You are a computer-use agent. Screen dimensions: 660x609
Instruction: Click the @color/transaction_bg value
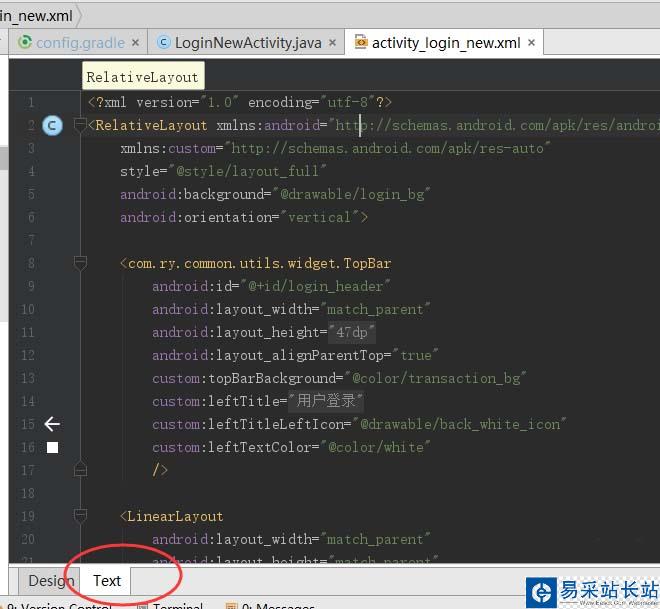click(x=436, y=378)
